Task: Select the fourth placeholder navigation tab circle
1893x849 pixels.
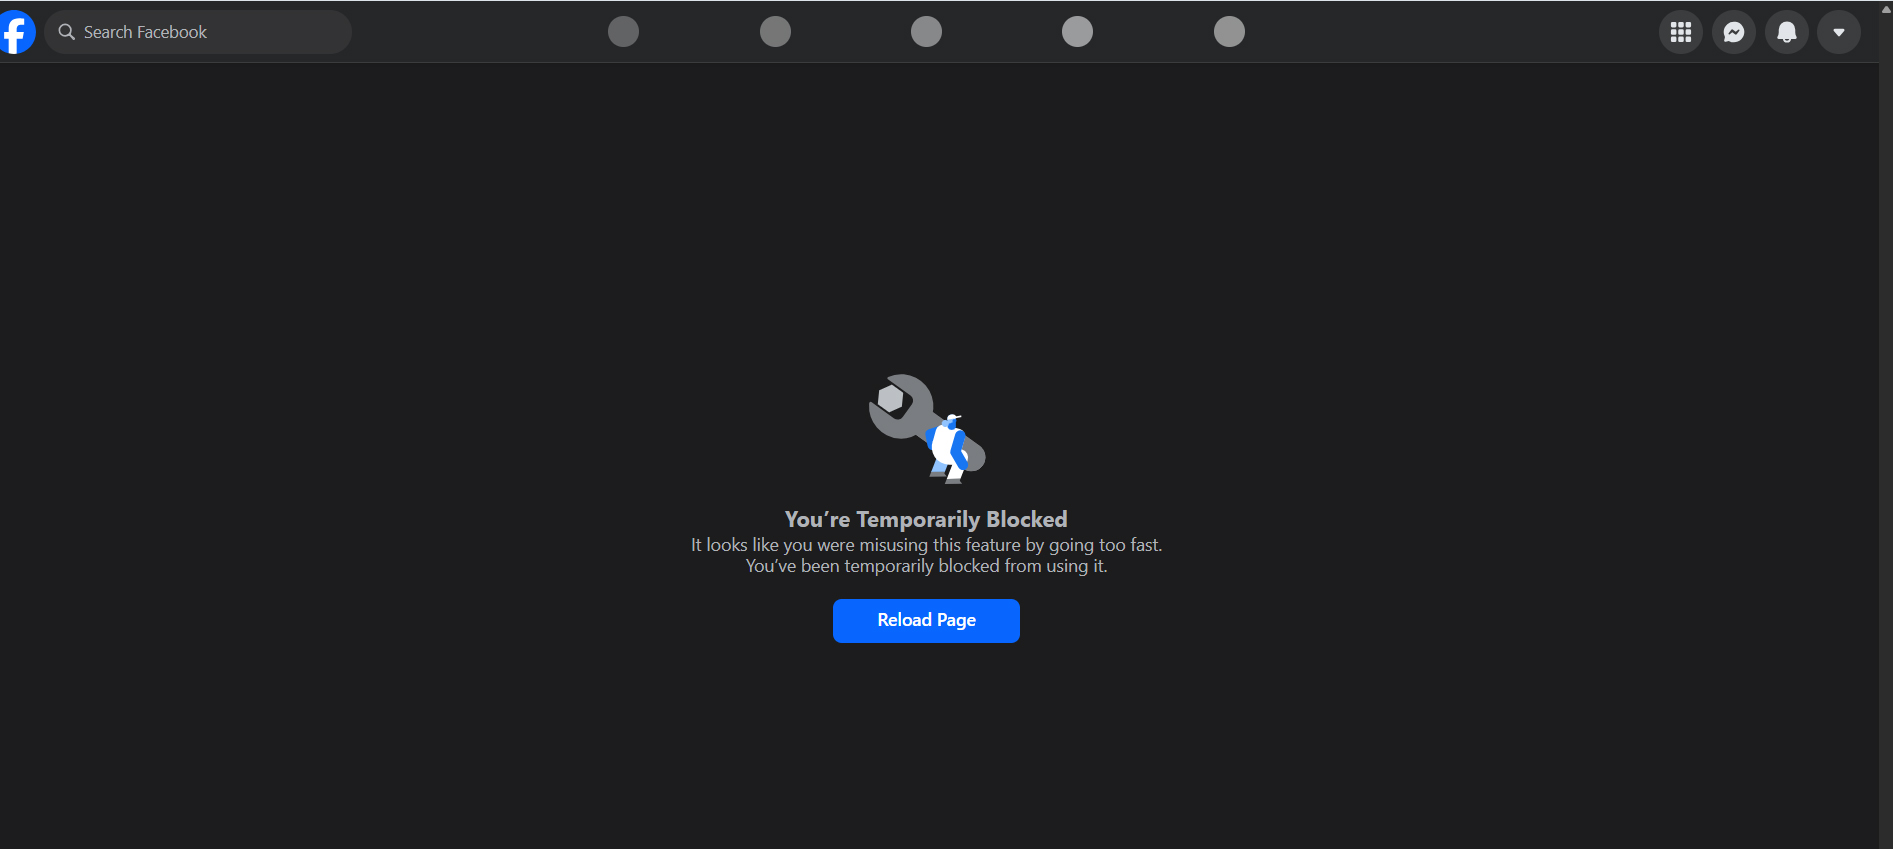Action: coord(1077,32)
